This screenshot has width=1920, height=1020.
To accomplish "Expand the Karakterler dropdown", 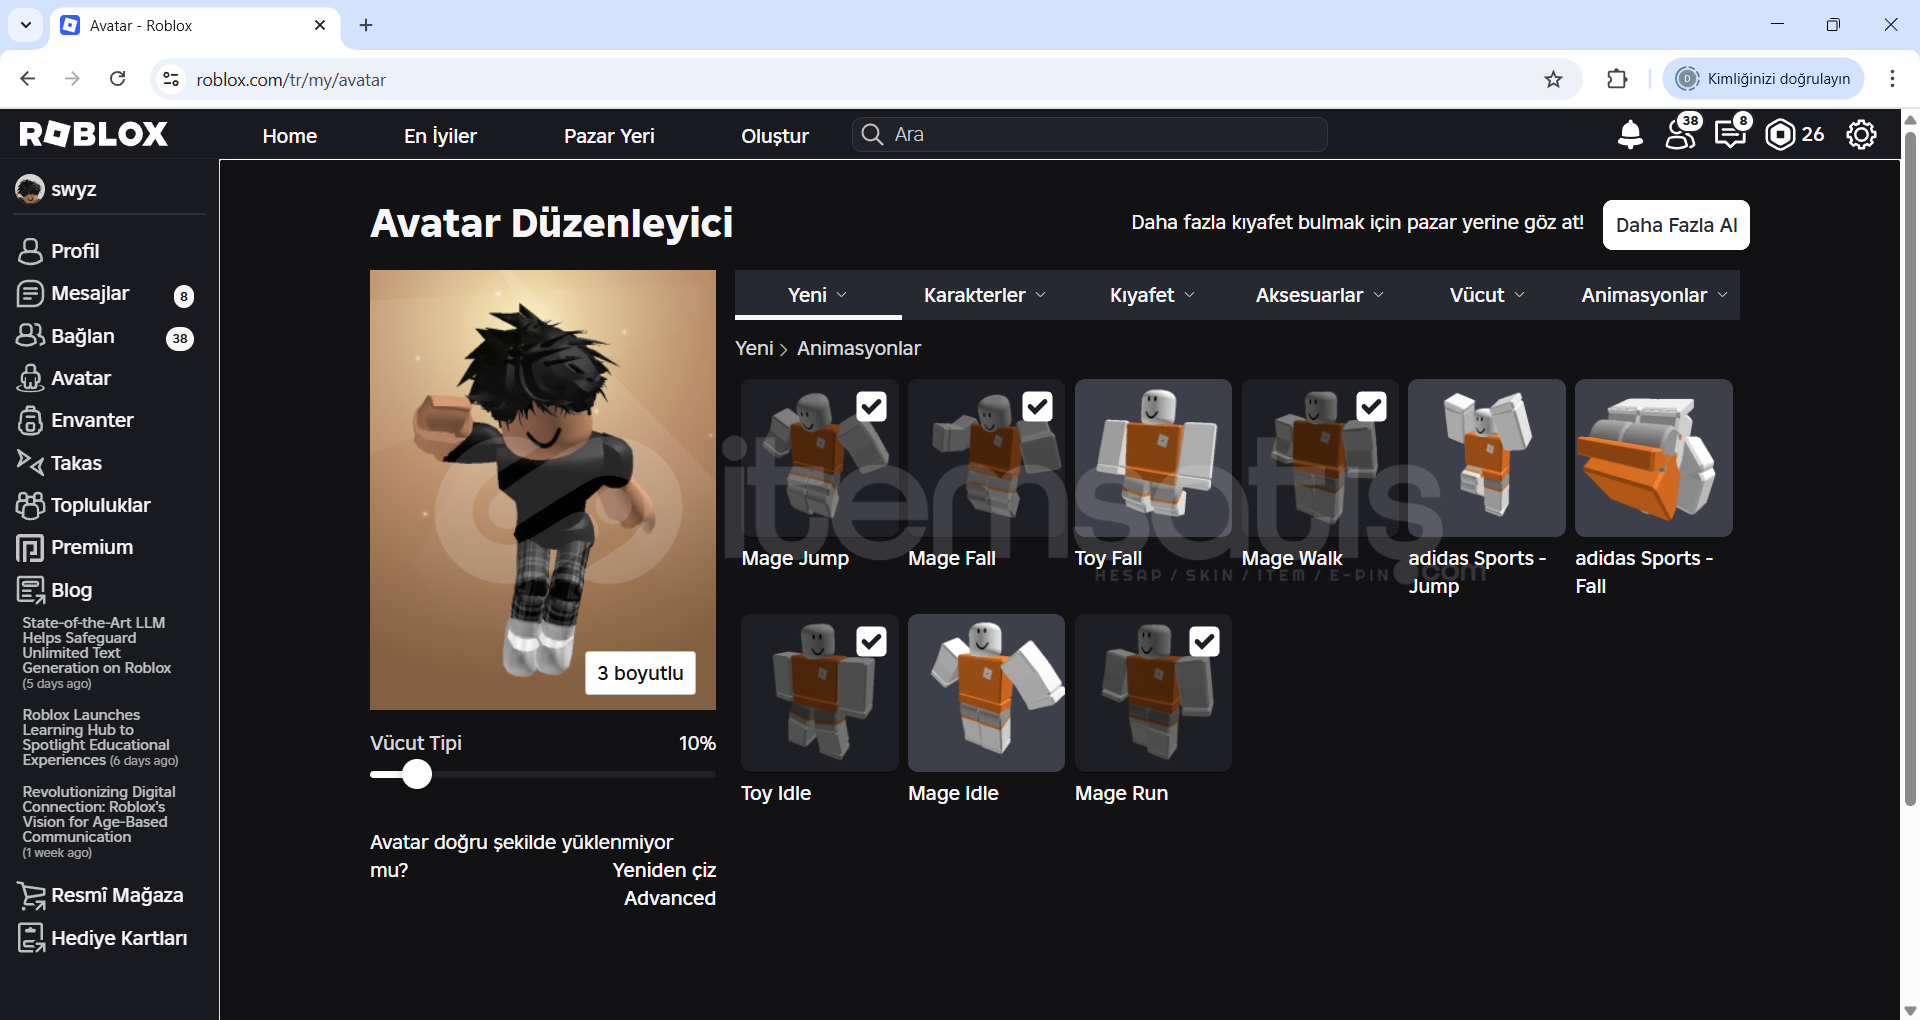I will click(985, 295).
